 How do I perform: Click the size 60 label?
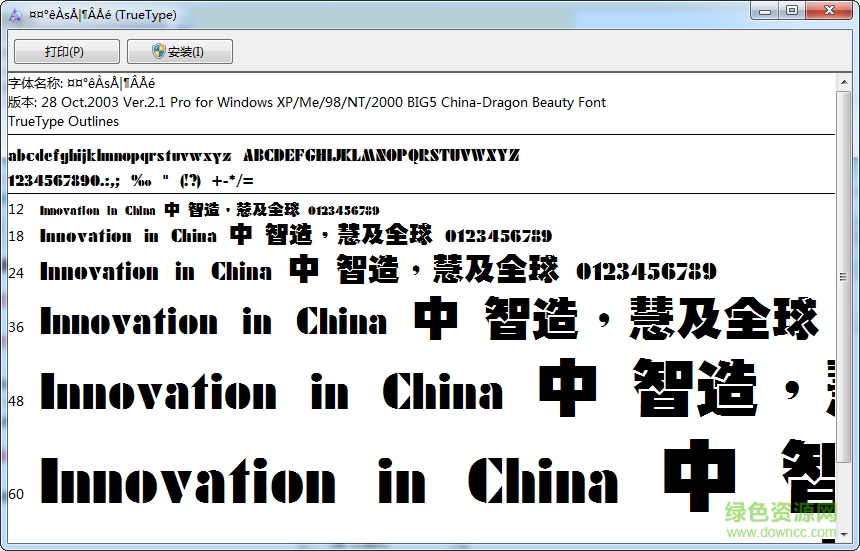[16, 494]
